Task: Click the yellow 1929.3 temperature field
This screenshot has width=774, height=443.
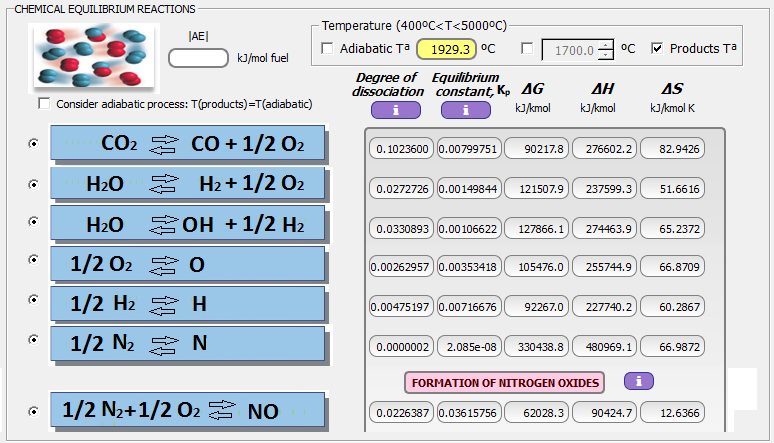Action: click(446, 48)
